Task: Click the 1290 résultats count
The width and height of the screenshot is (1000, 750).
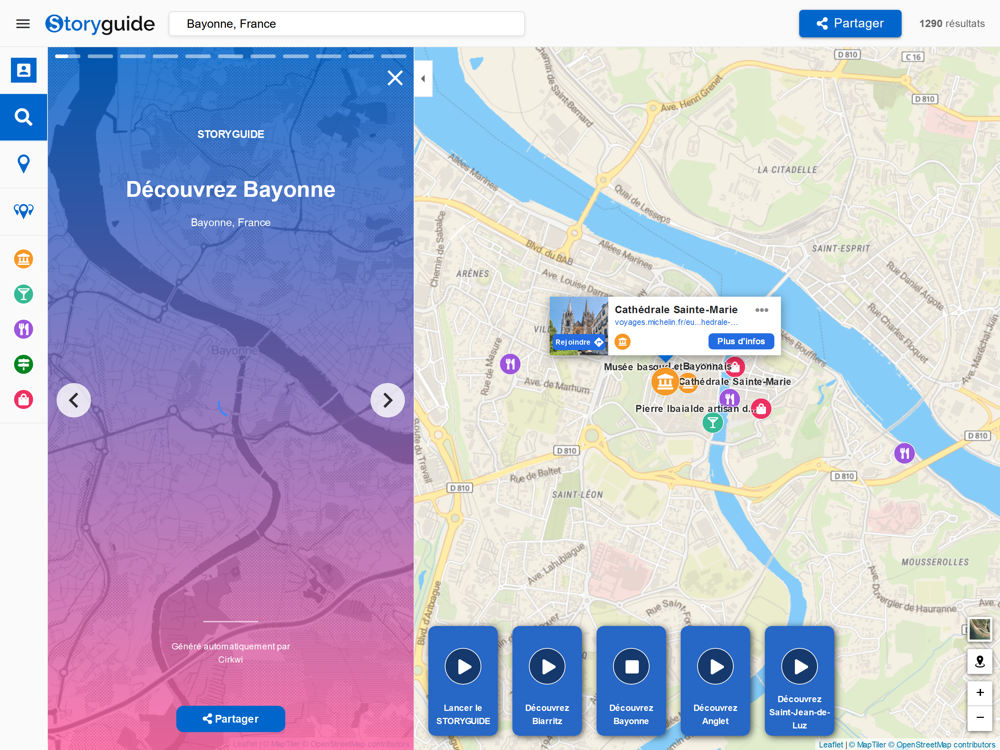Action: point(952,24)
